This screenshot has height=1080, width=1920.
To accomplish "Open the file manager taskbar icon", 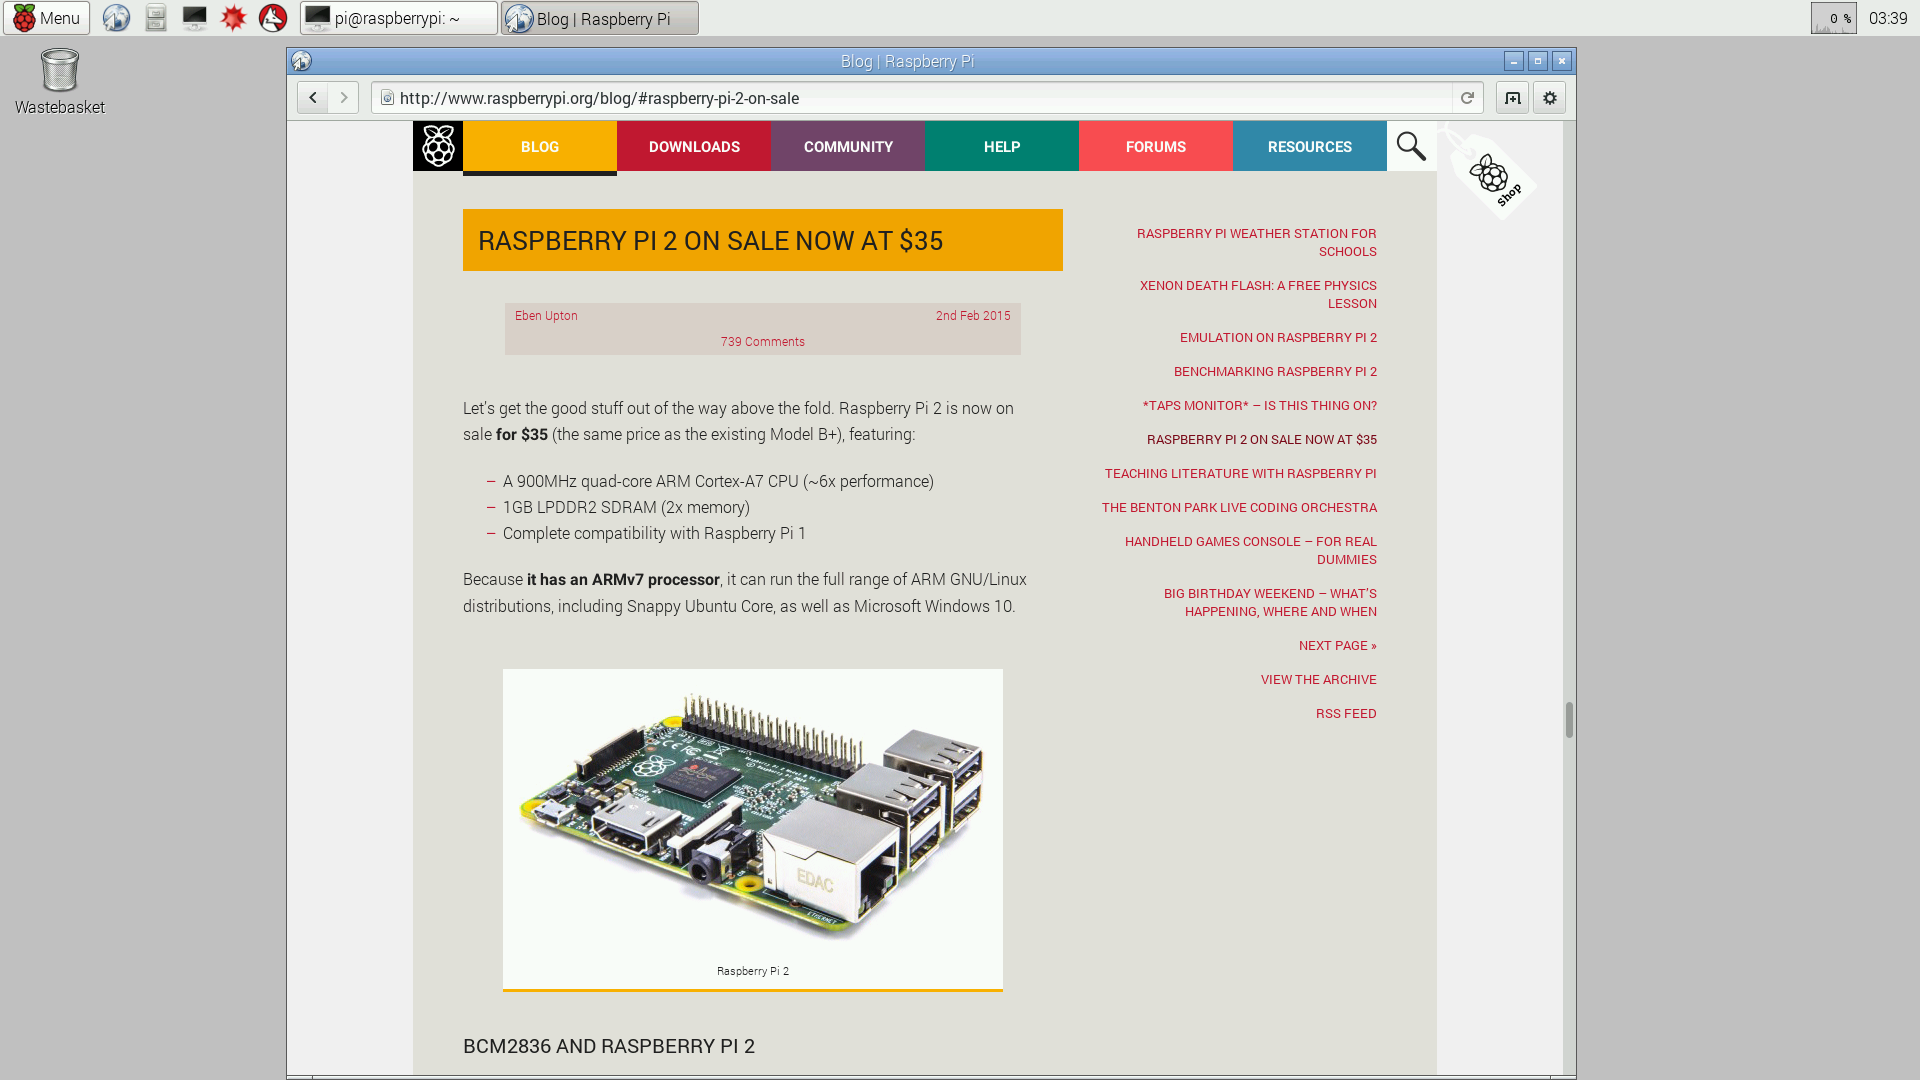I will (x=155, y=18).
